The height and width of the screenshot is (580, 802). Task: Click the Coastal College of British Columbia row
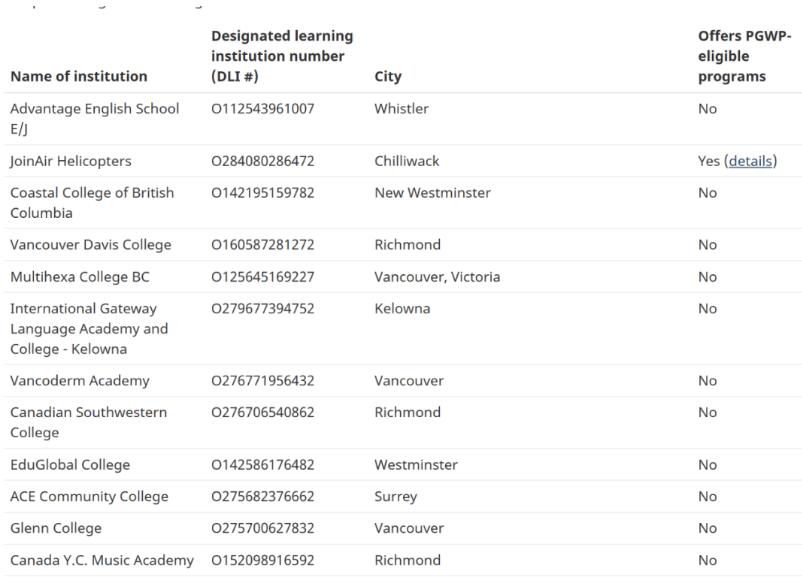(401, 203)
